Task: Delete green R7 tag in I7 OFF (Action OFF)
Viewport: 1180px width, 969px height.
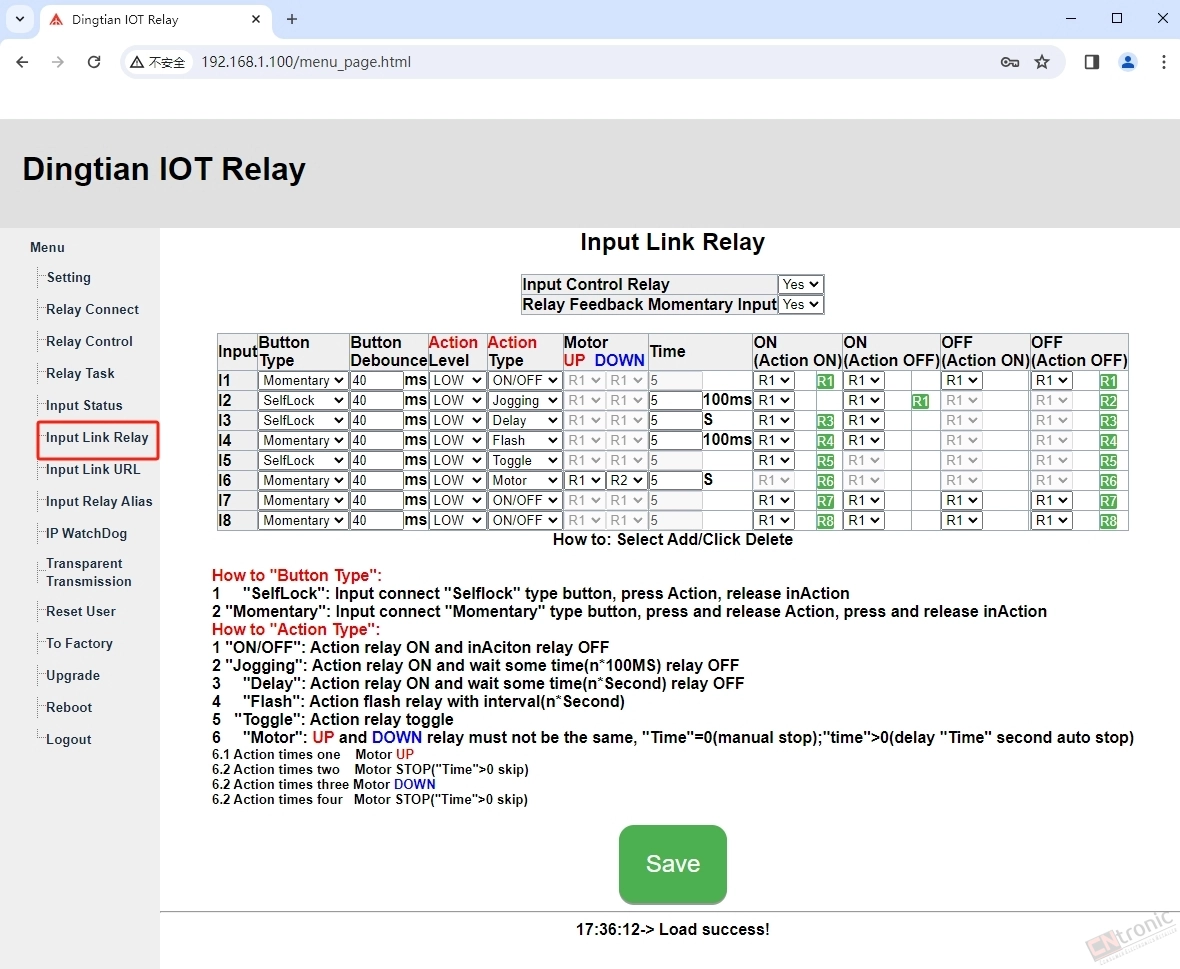Action: [x=1108, y=500]
